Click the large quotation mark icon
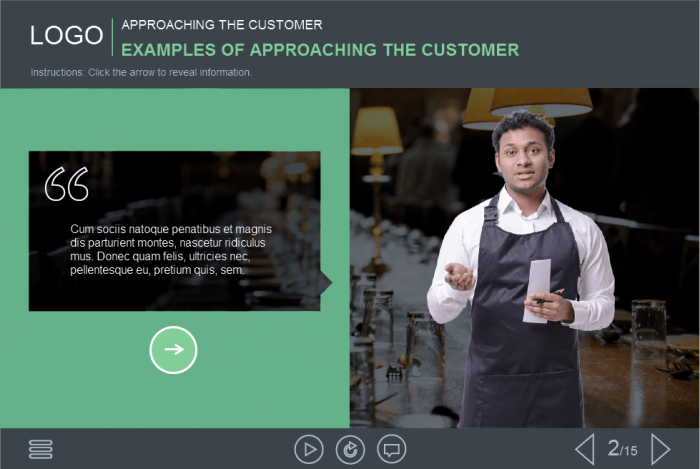The width and height of the screenshot is (700, 469). 67,184
